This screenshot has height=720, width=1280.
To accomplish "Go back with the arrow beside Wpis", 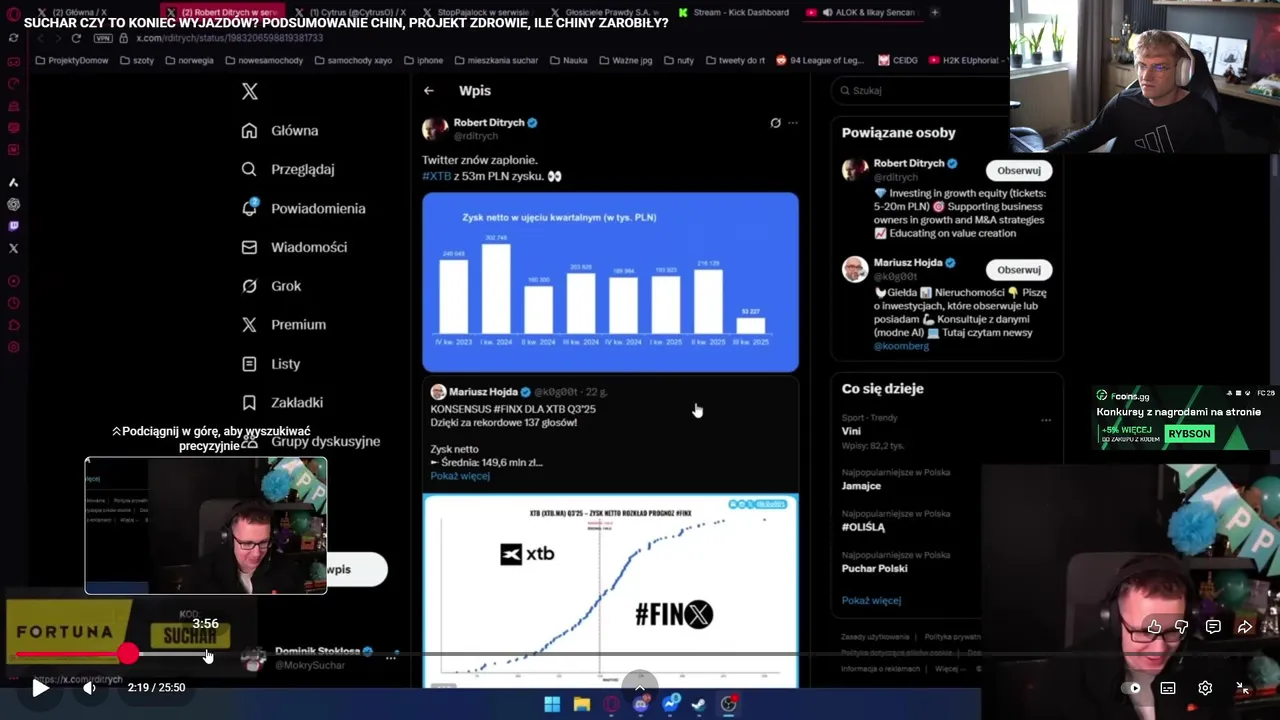I will tap(429, 90).
